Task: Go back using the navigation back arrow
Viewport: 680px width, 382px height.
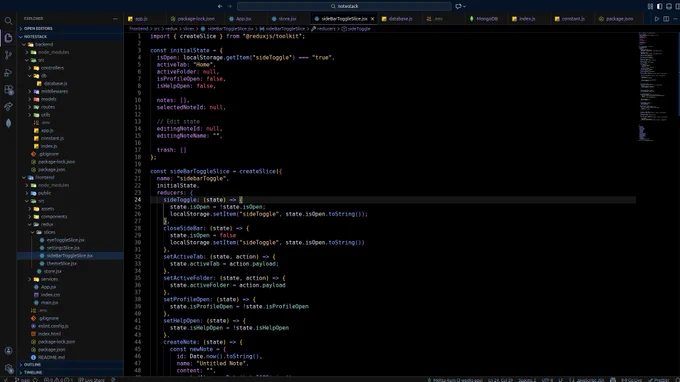Action: [220, 6]
